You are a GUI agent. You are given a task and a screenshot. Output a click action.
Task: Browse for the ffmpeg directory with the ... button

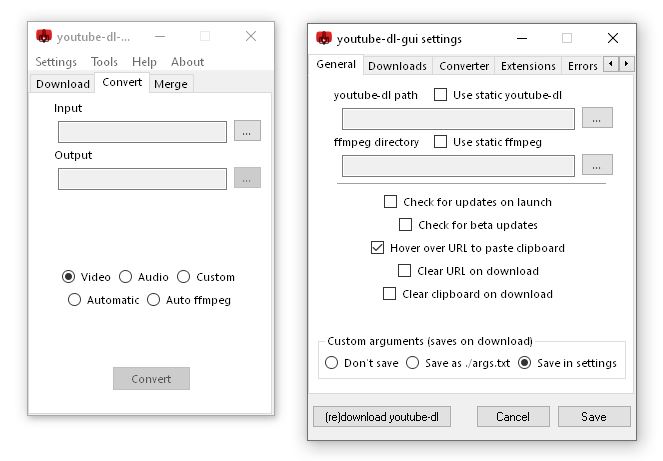coord(597,165)
